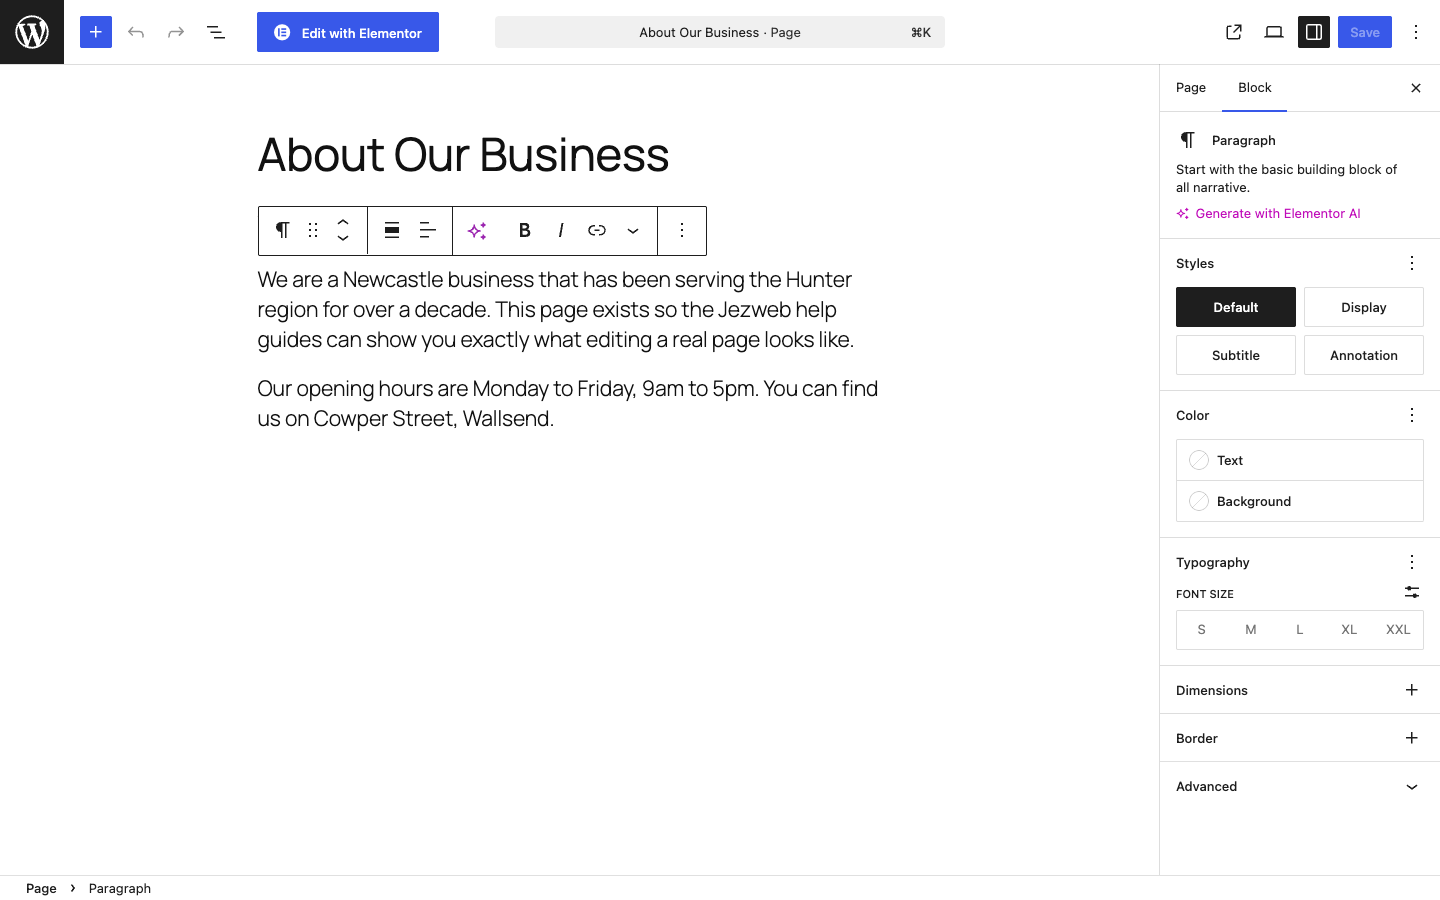Click the WordPress logo to view pages

pos(32,32)
